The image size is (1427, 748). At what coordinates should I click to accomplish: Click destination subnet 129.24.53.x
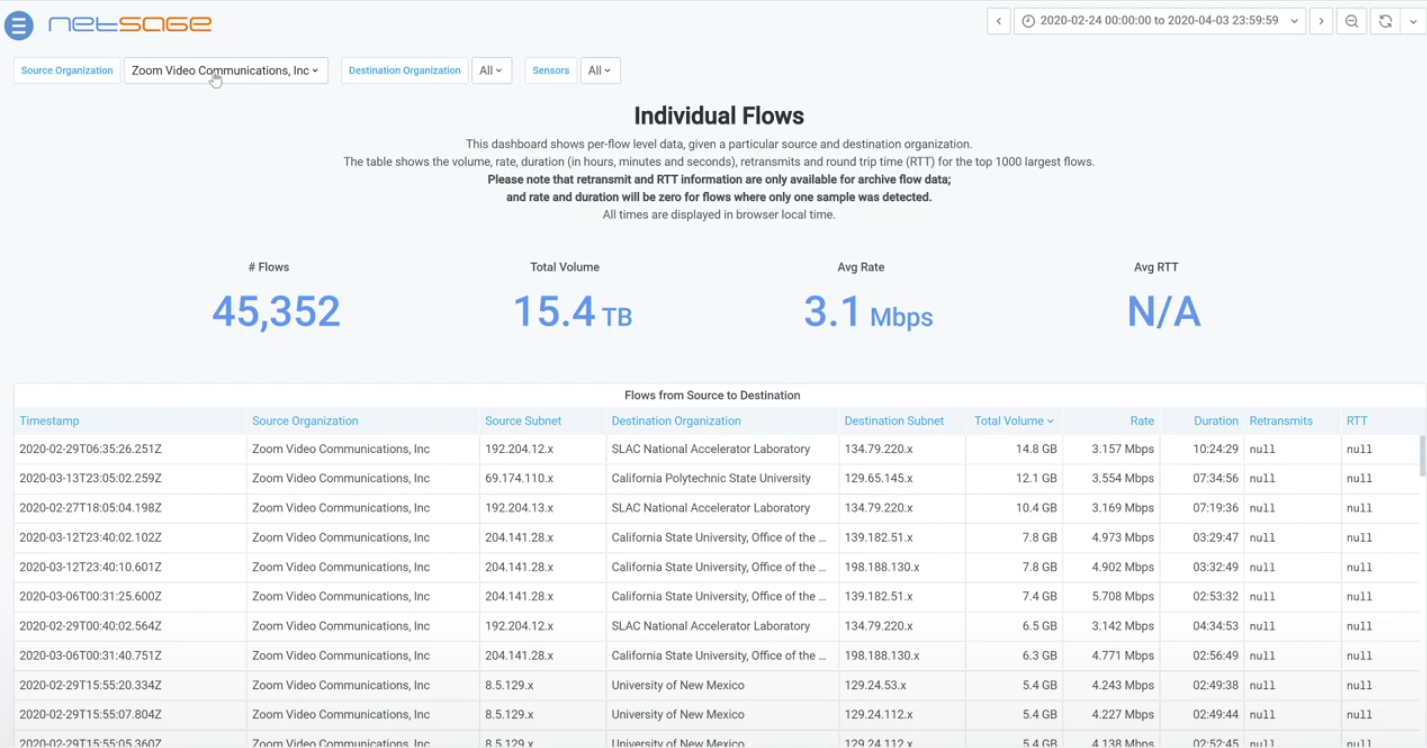click(875, 685)
